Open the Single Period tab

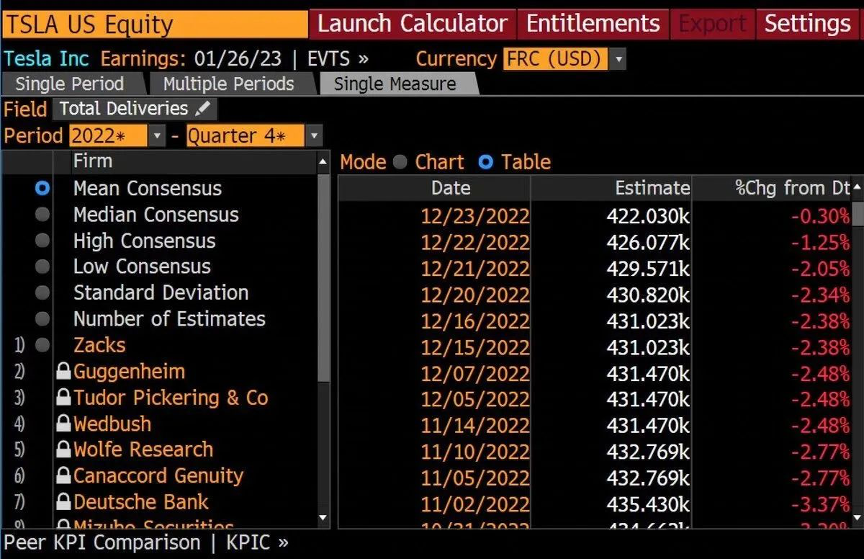coord(70,84)
